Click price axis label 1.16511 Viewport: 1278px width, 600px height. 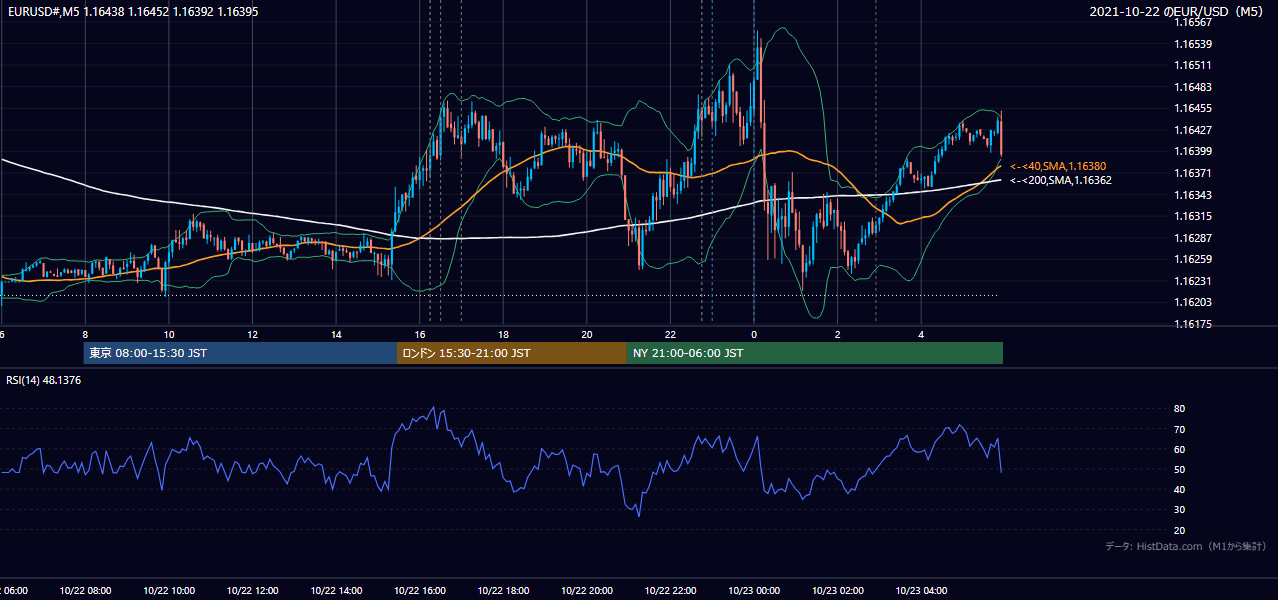pyautogui.click(x=1193, y=65)
